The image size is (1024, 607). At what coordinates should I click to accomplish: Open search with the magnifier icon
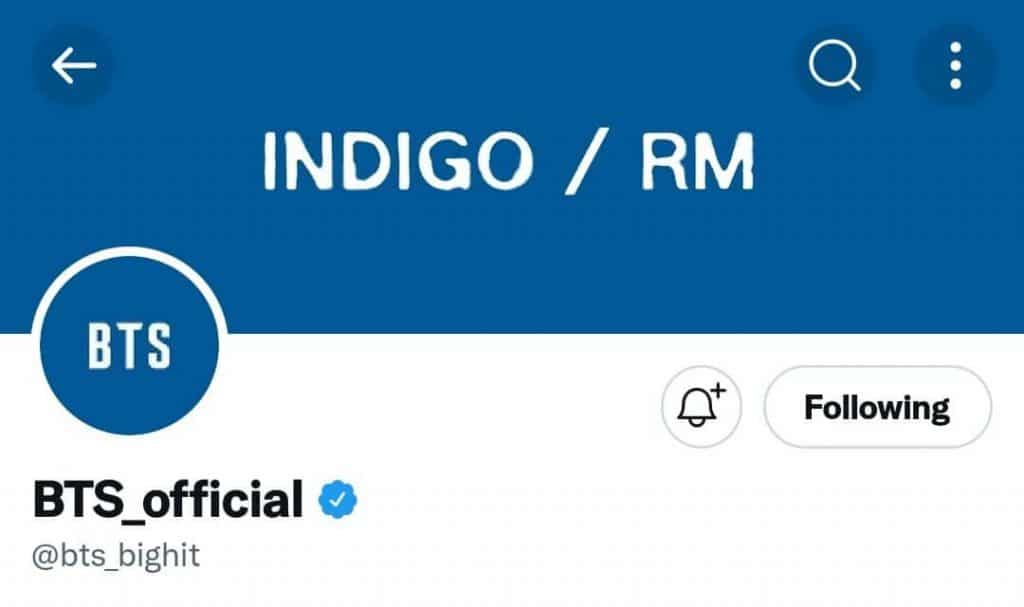835,65
